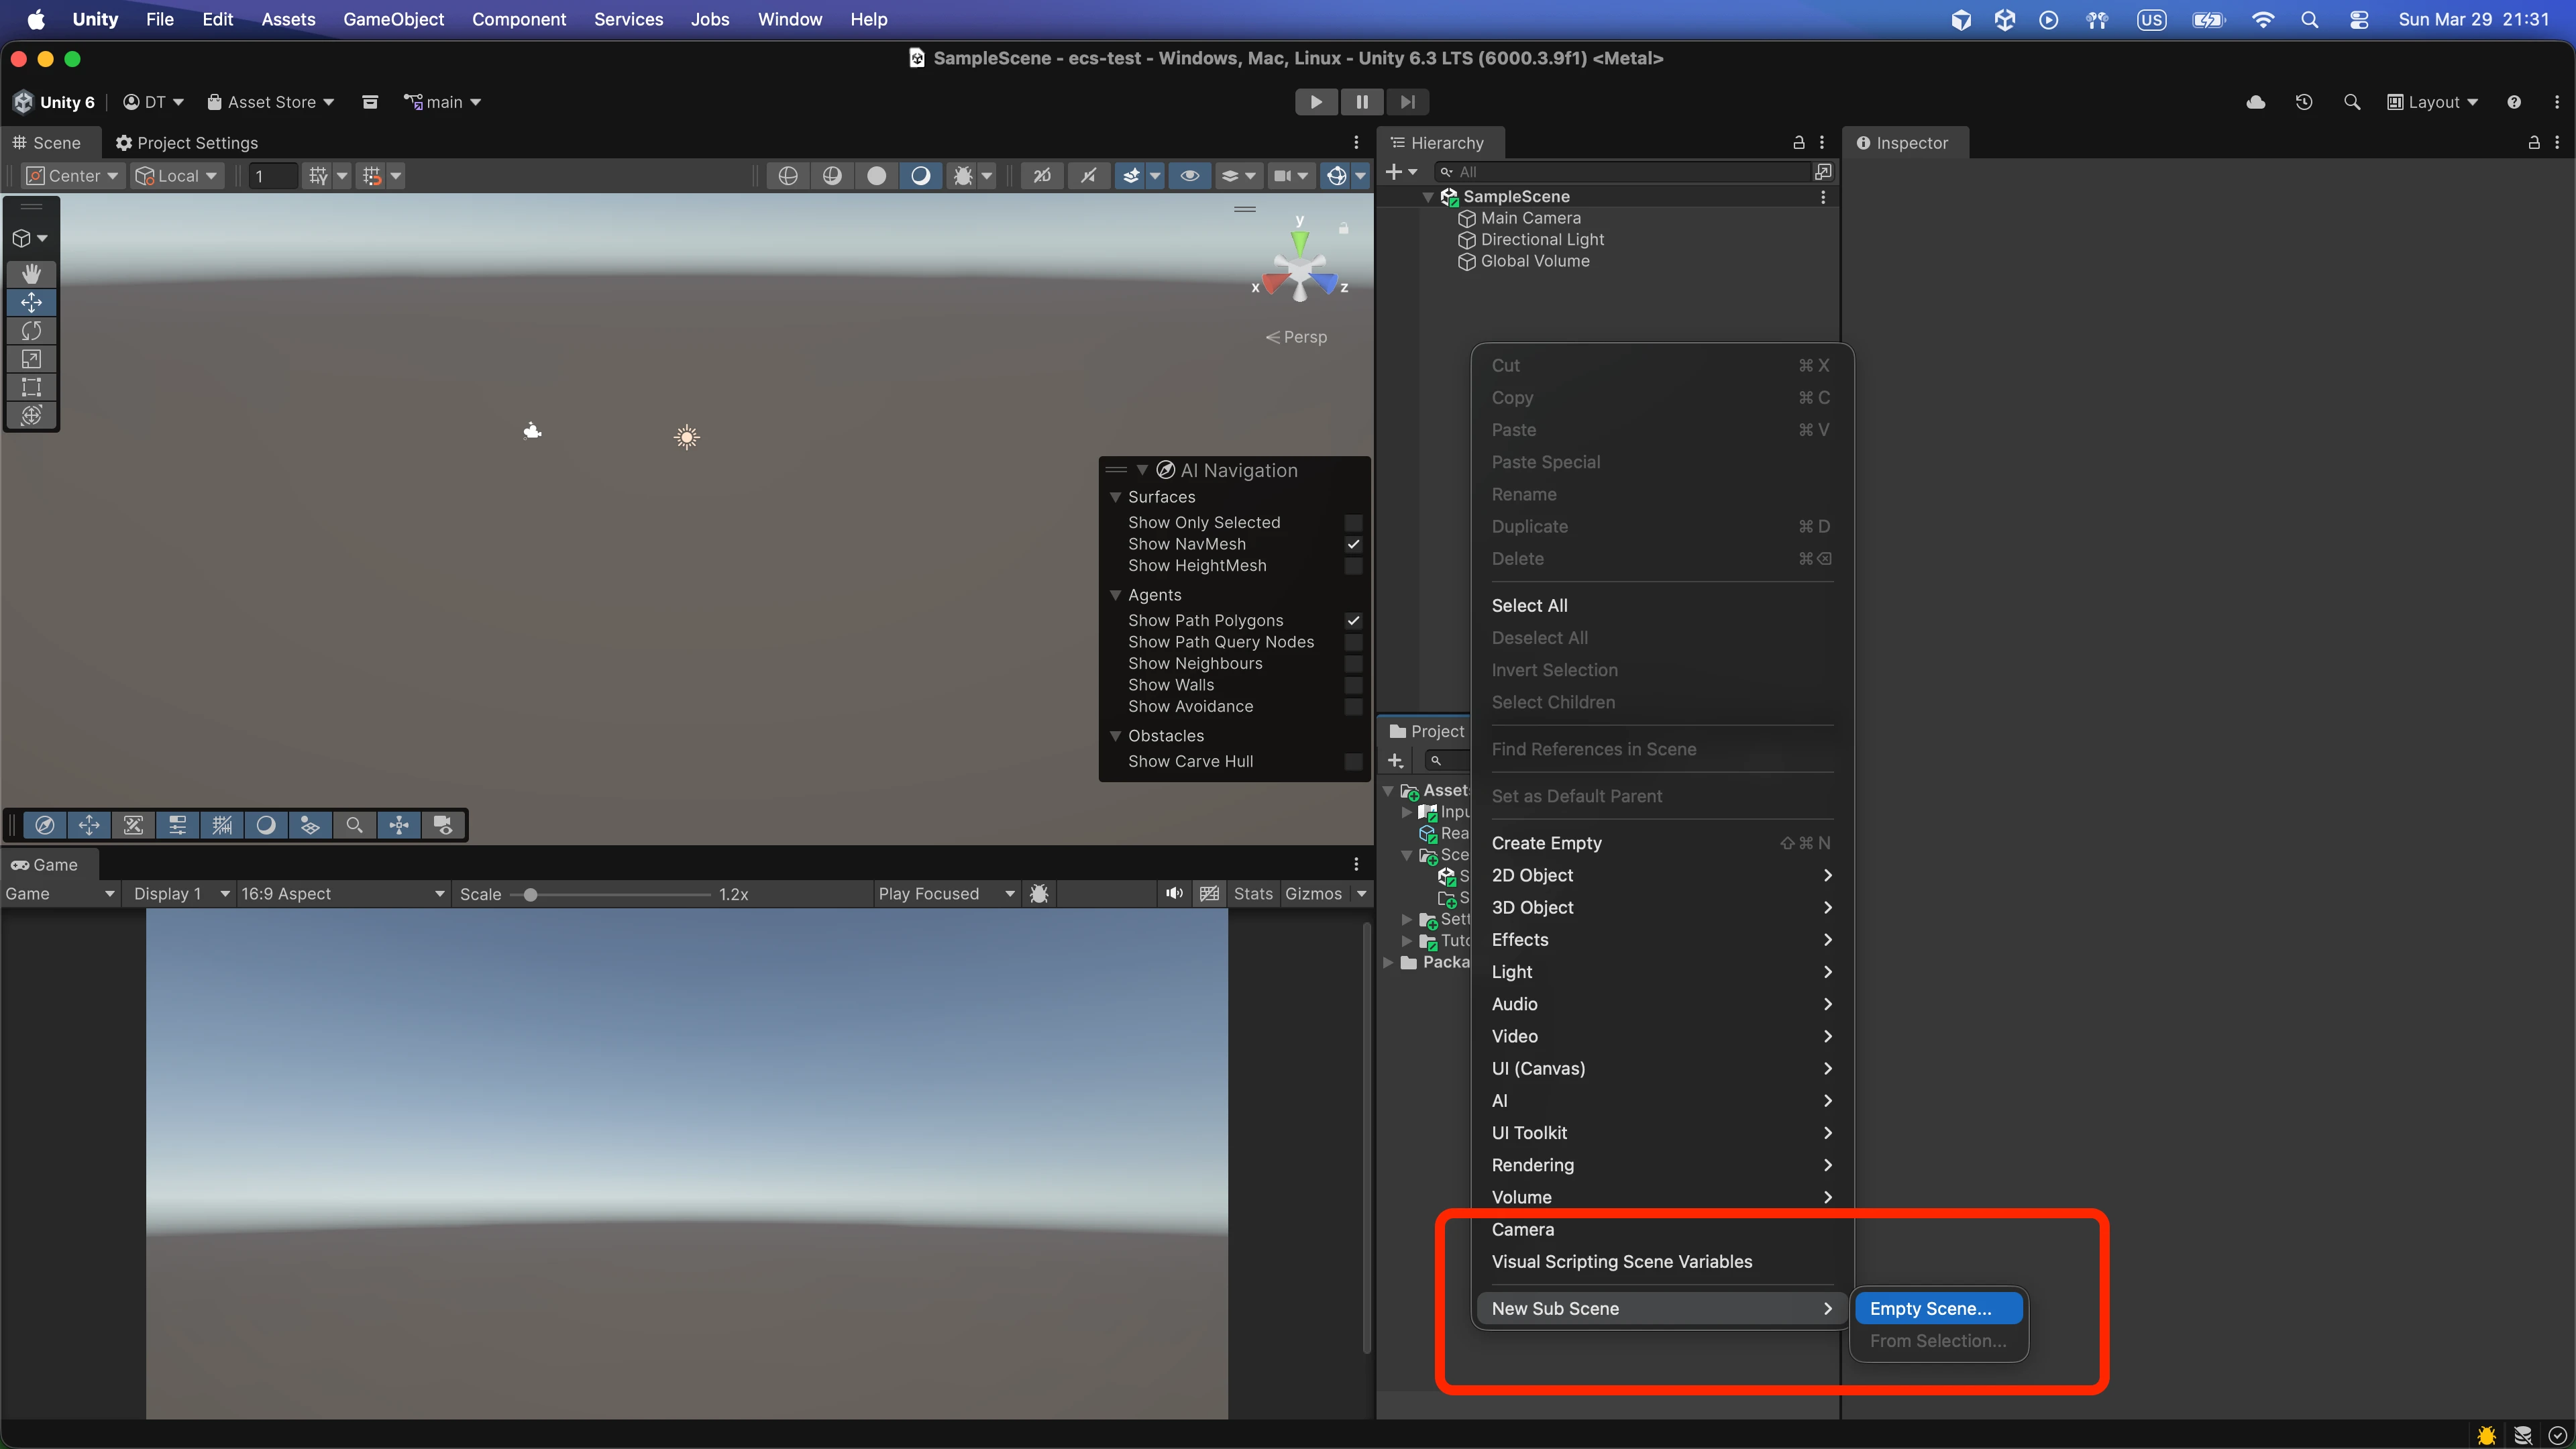Select the Transform tool

pyautogui.click(x=31, y=415)
